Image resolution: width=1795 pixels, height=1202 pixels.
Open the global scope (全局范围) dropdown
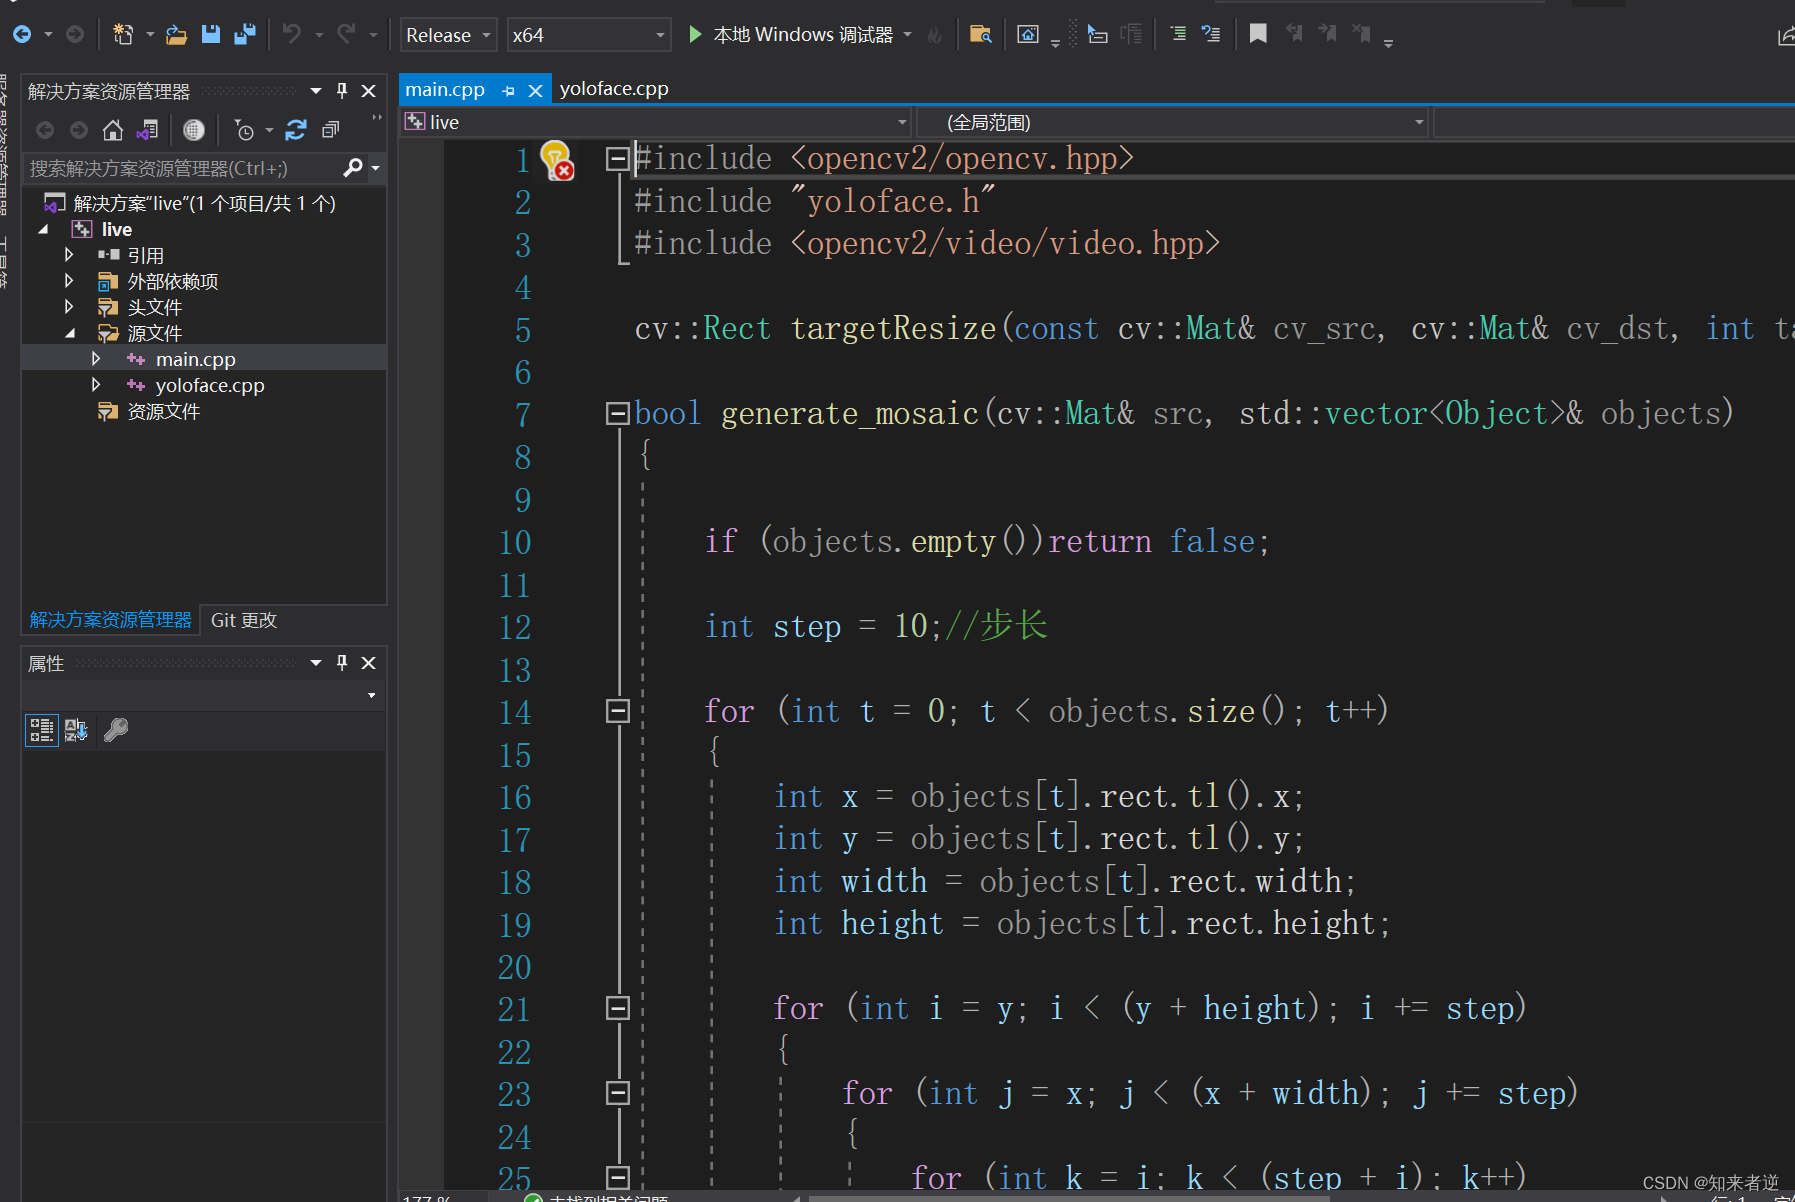(x=1173, y=122)
